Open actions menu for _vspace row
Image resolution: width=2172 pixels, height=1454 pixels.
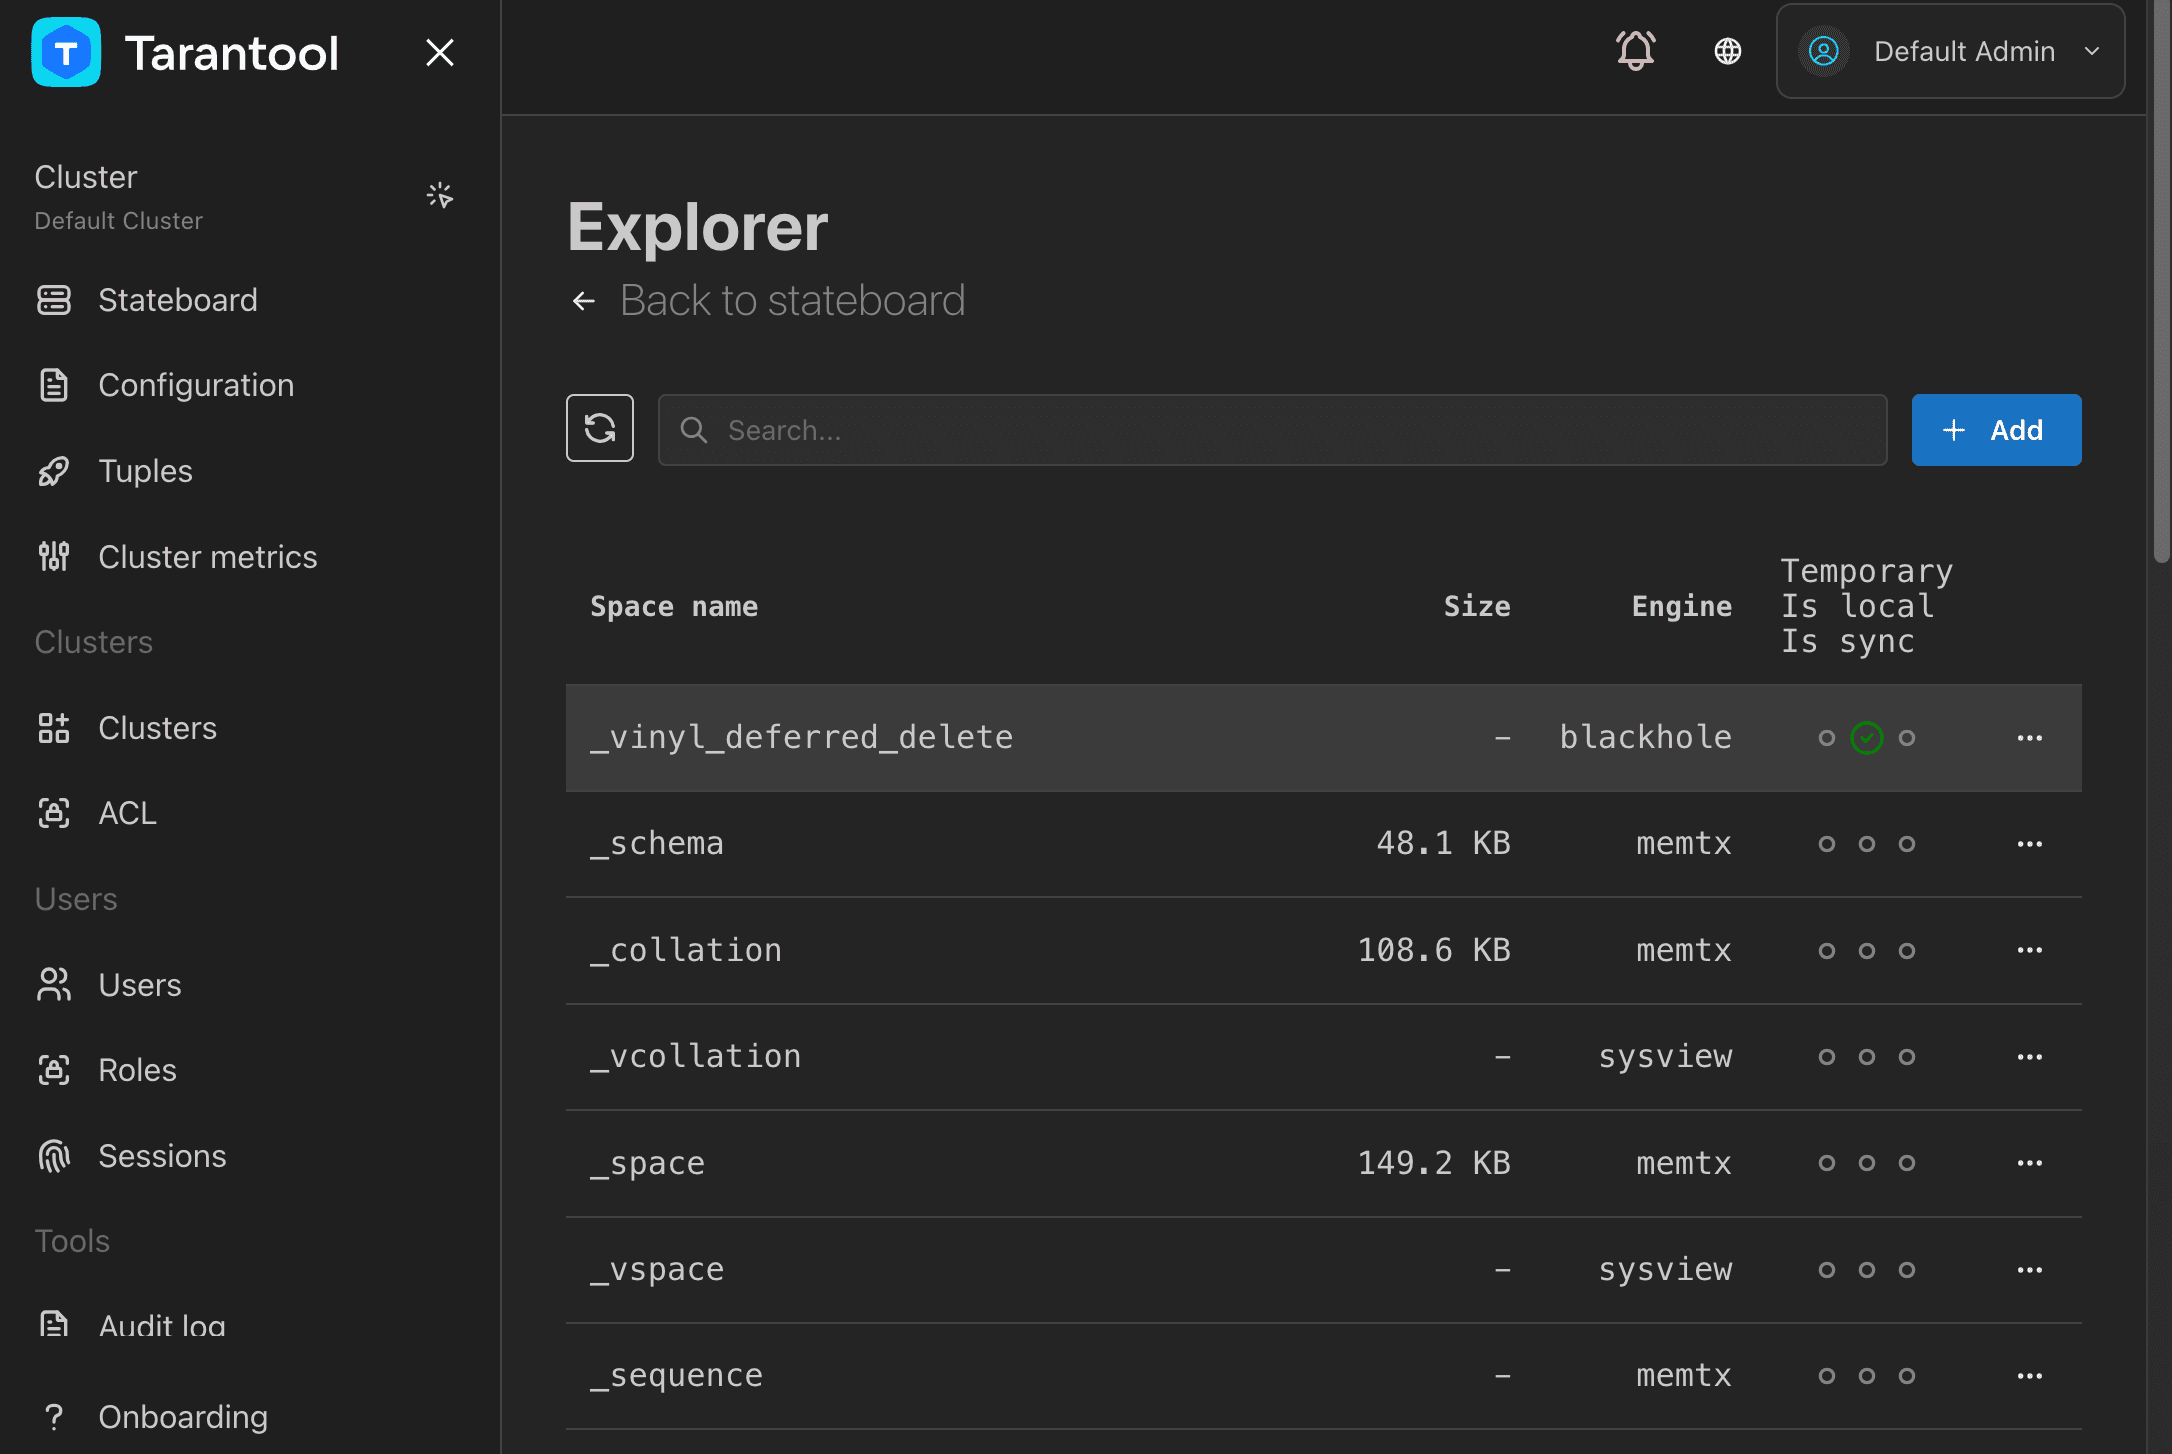tap(2030, 1270)
